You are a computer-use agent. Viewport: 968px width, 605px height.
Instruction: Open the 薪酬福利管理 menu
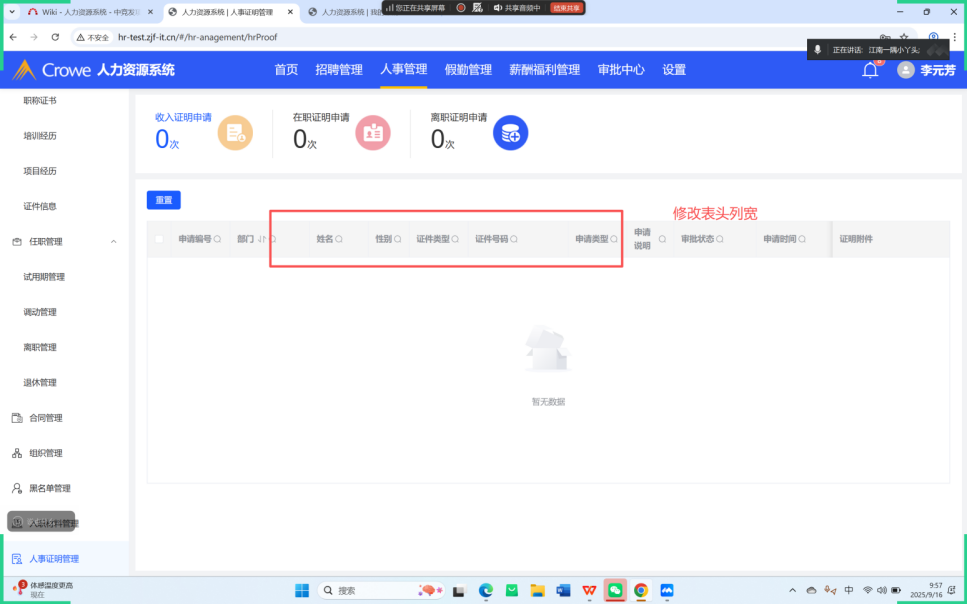pyautogui.click(x=544, y=70)
